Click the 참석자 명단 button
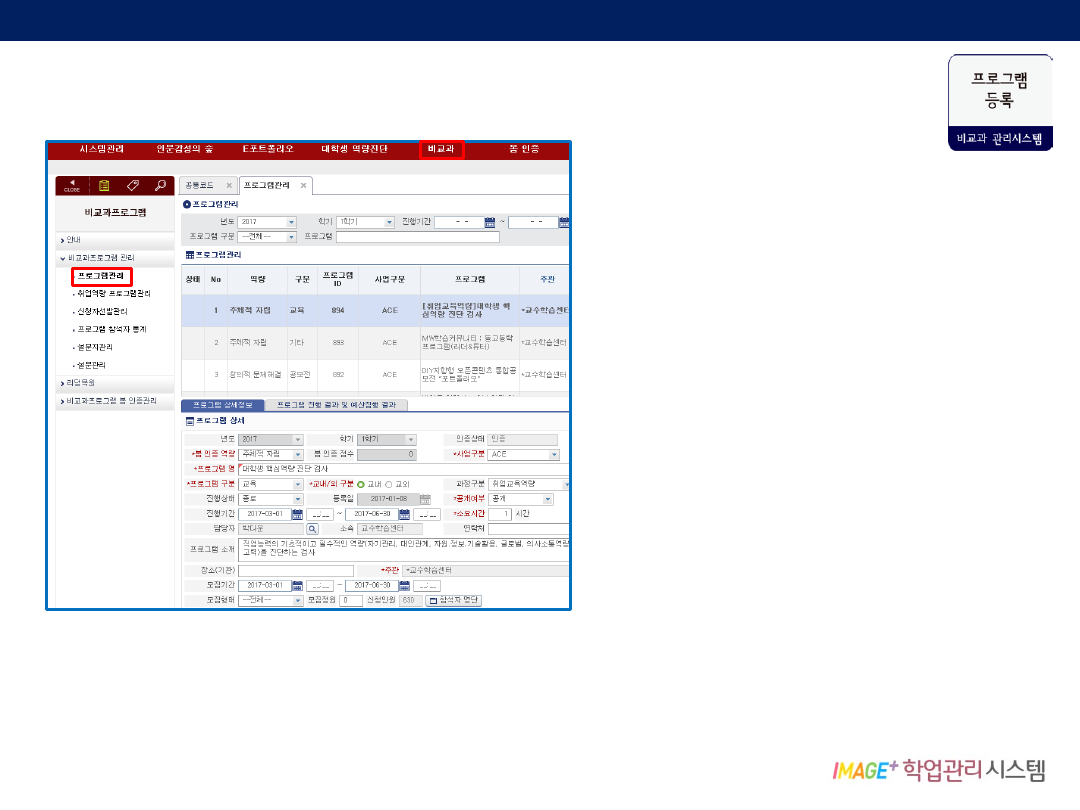 [454, 601]
